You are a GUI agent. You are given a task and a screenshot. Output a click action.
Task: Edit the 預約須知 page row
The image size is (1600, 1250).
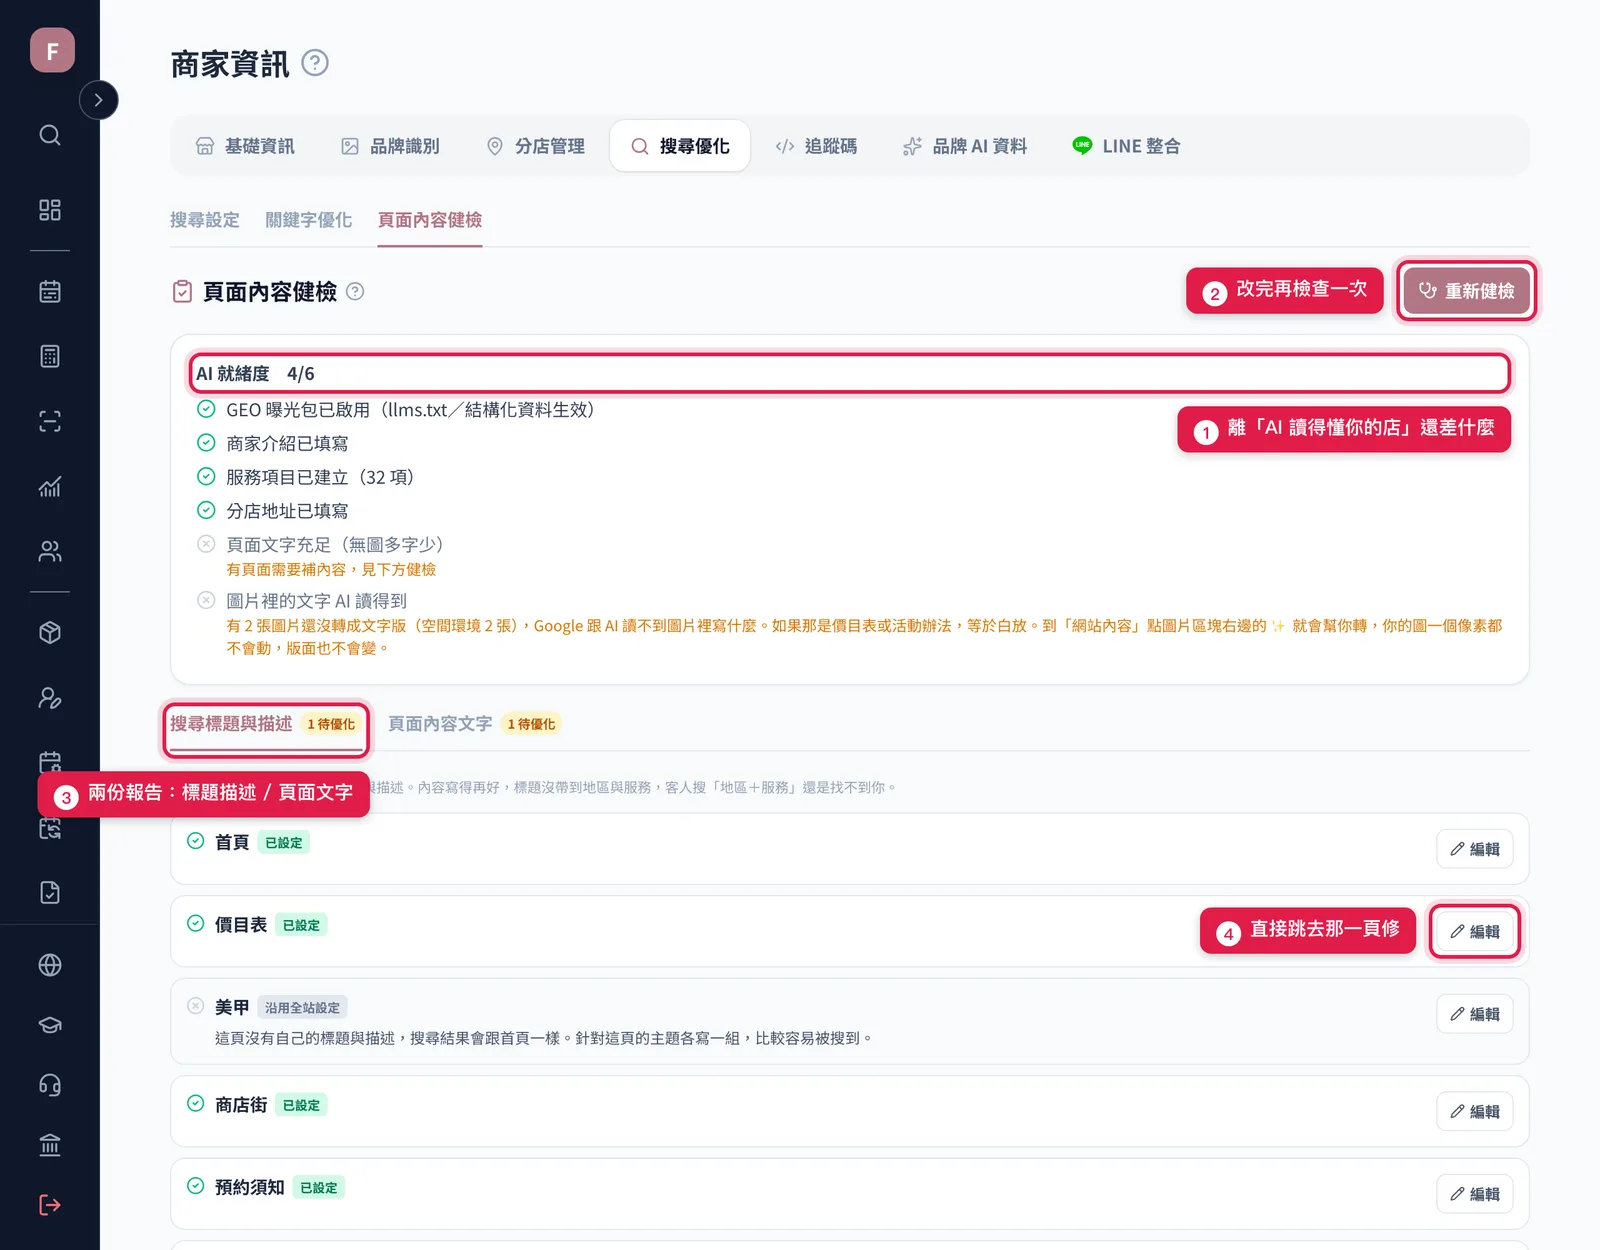pos(1475,1194)
